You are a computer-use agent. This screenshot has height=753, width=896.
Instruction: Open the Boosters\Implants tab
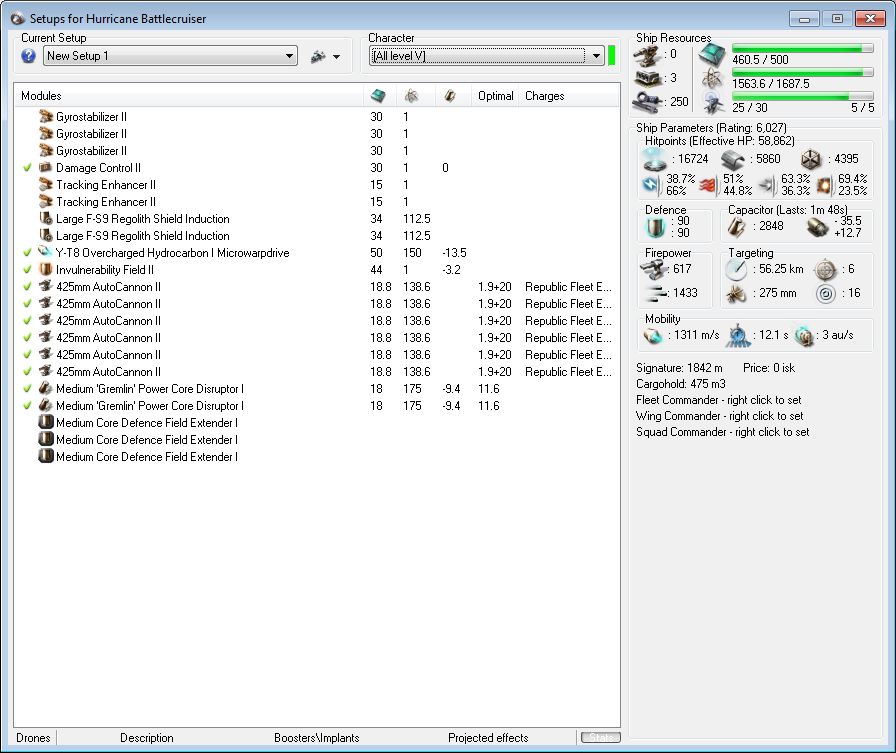[317, 738]
